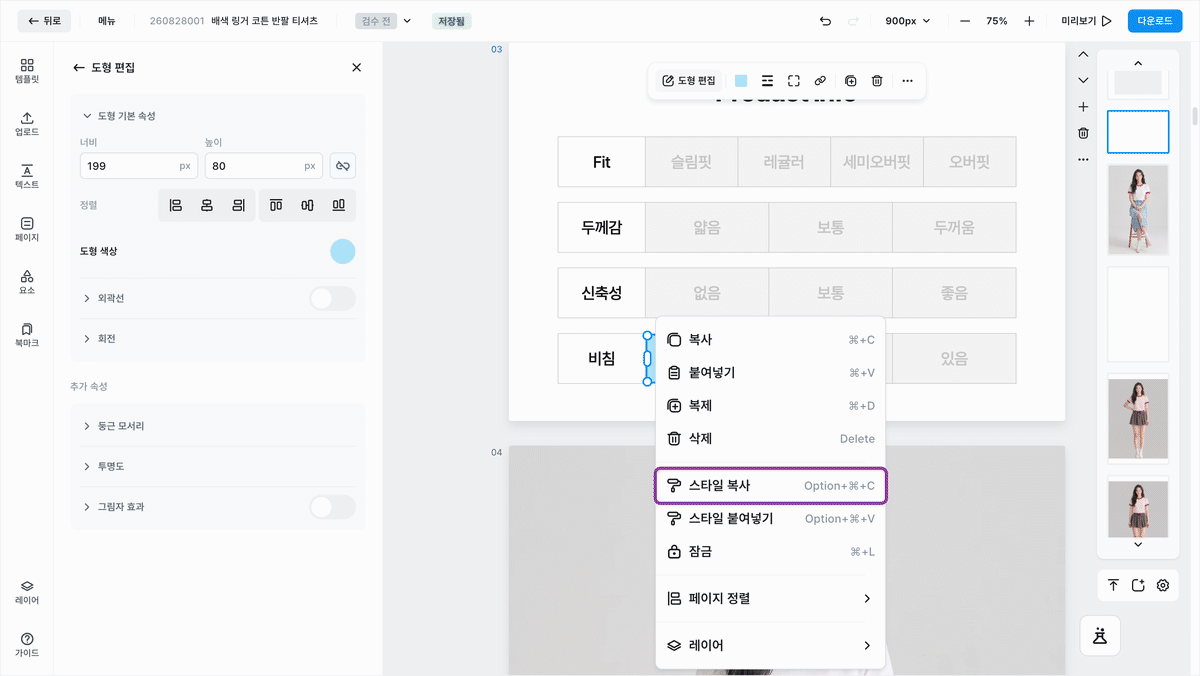Open page thumbnail settings gear
1200x676 pixels.
tap(1163, 586)
